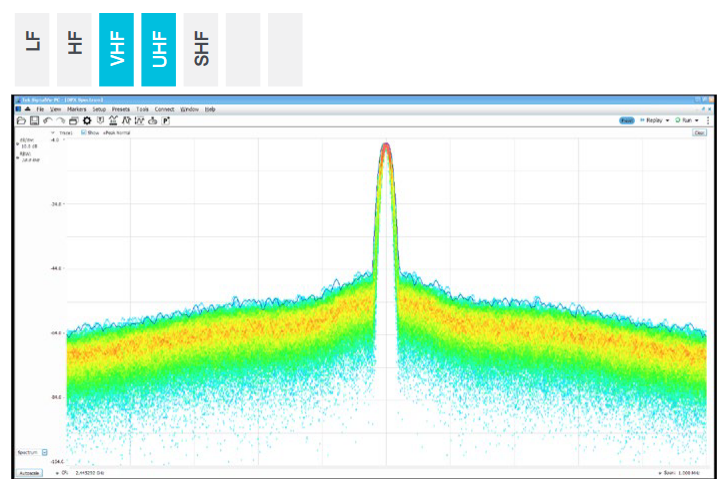Open the Trace selector dropdown
The height and width of the screenshot is (487, 724).
click(54, 132)
